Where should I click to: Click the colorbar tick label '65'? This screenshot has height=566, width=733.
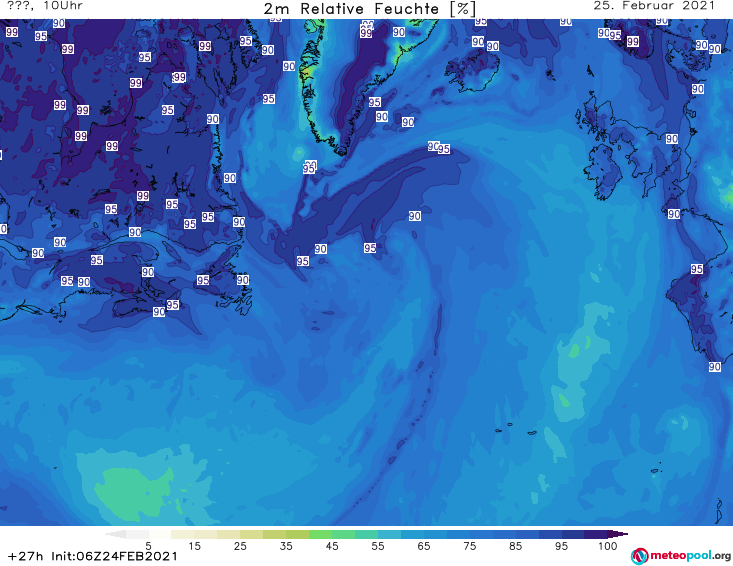tap(424, 546)
